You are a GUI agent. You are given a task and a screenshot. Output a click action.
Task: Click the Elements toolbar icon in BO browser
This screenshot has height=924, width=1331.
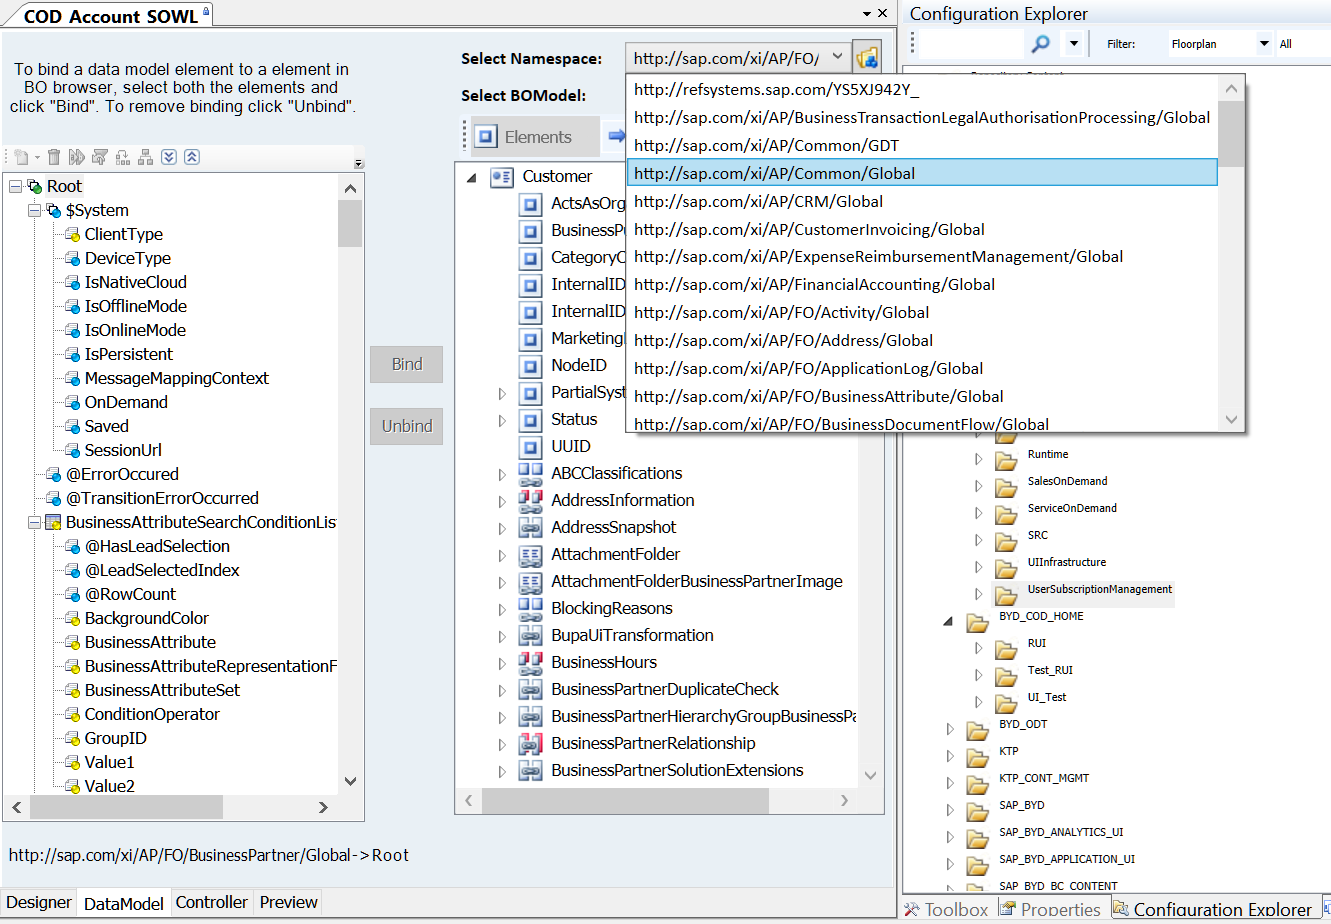486,137
